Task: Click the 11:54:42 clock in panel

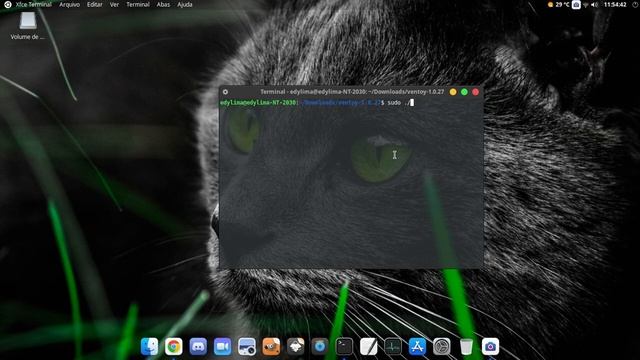Action: [x=615, y=4]
